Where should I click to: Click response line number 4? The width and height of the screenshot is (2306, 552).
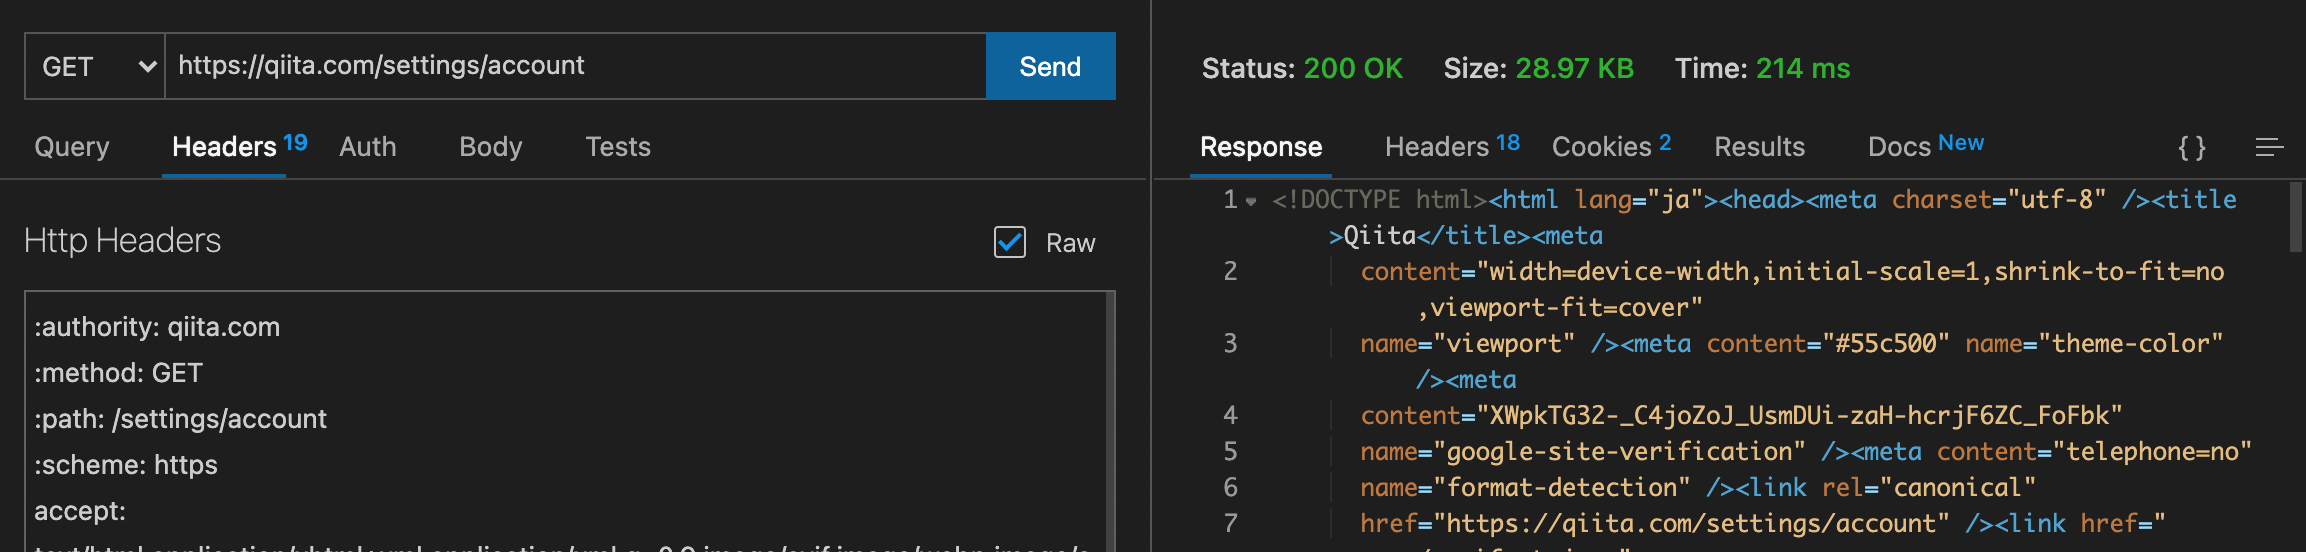1230,415
